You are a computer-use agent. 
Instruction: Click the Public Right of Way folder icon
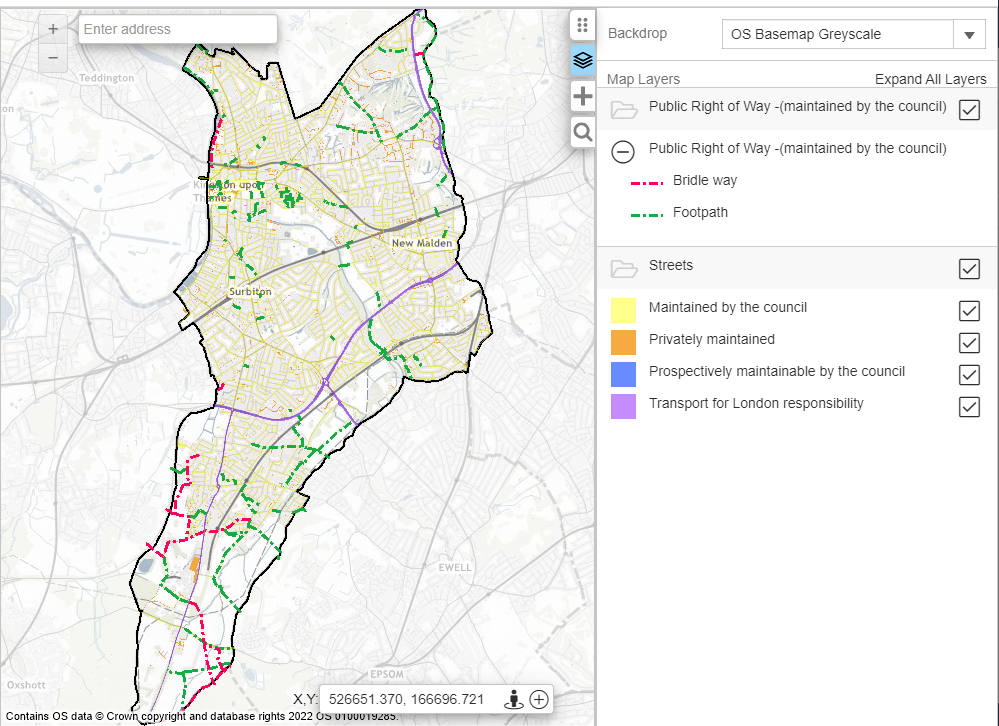point(624,110)
